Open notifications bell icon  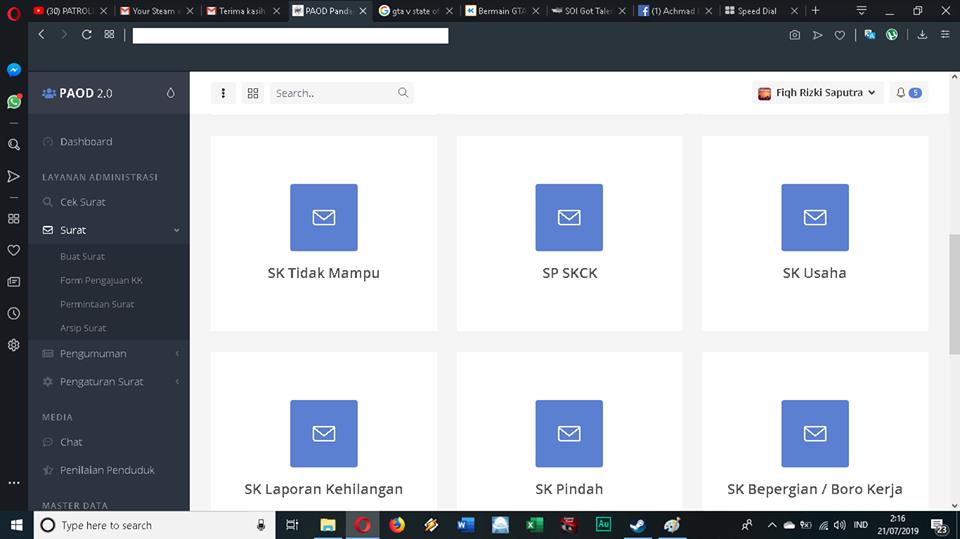pyautogui.click(x=901, y=92)
